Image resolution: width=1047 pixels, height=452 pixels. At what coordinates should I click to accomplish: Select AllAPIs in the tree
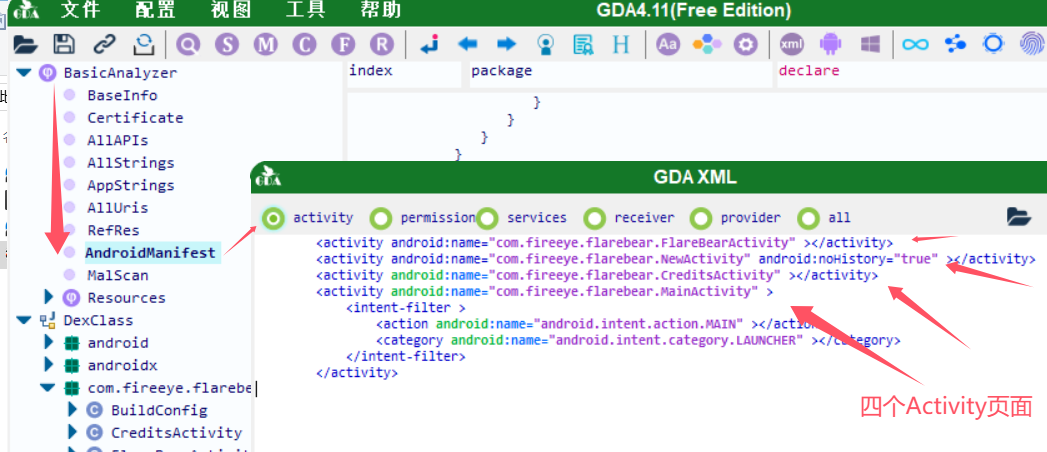(118, 141)
